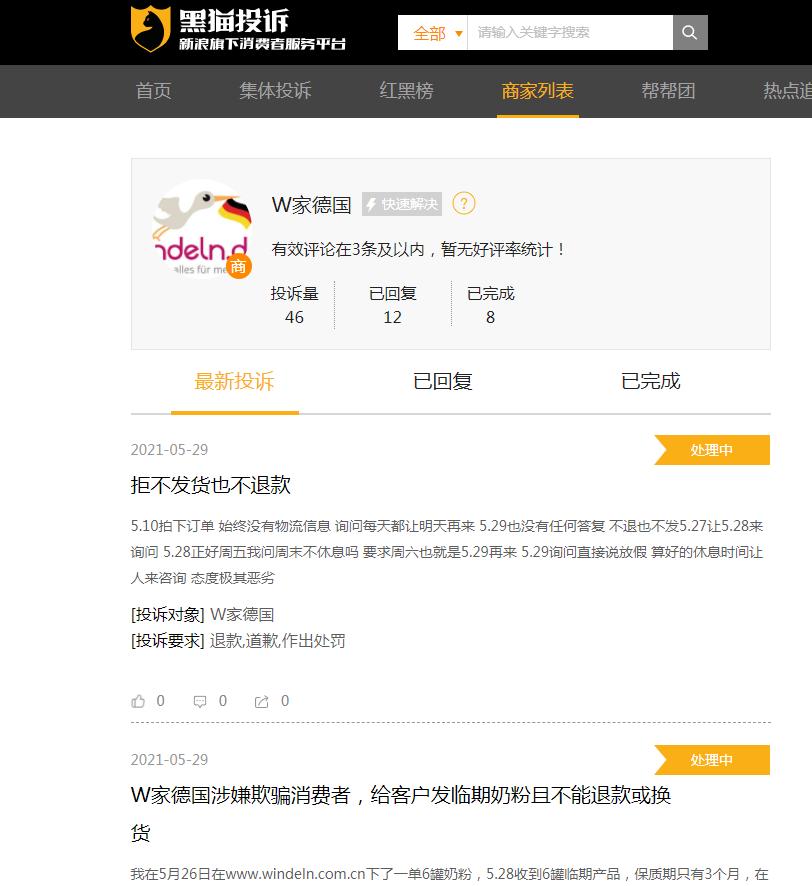Click the keyword search input field
This screenshot has height=886, width=812.
tap(570, 32)
